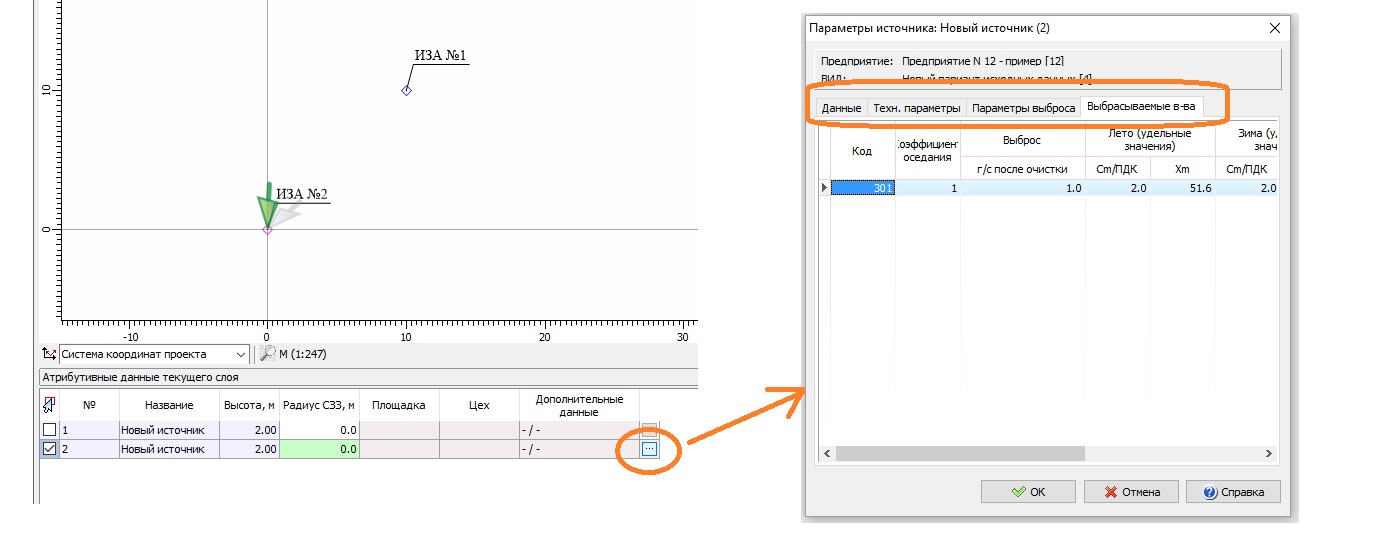The height and width of the screenshot is (544, 1382).
Task: Click the coordinate system axes icon
Action: coord(48,354)
